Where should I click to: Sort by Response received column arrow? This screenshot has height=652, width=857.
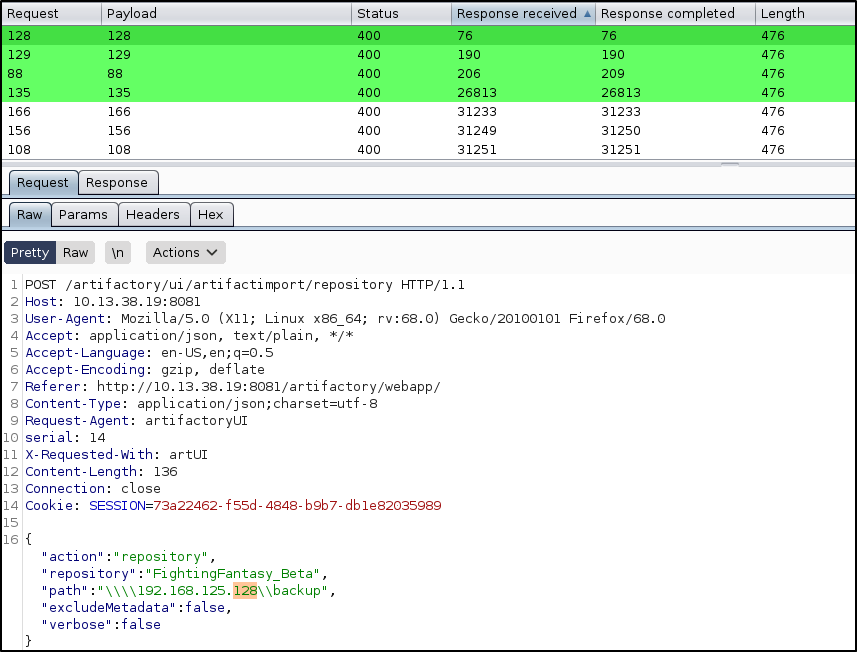click(587, 14)
